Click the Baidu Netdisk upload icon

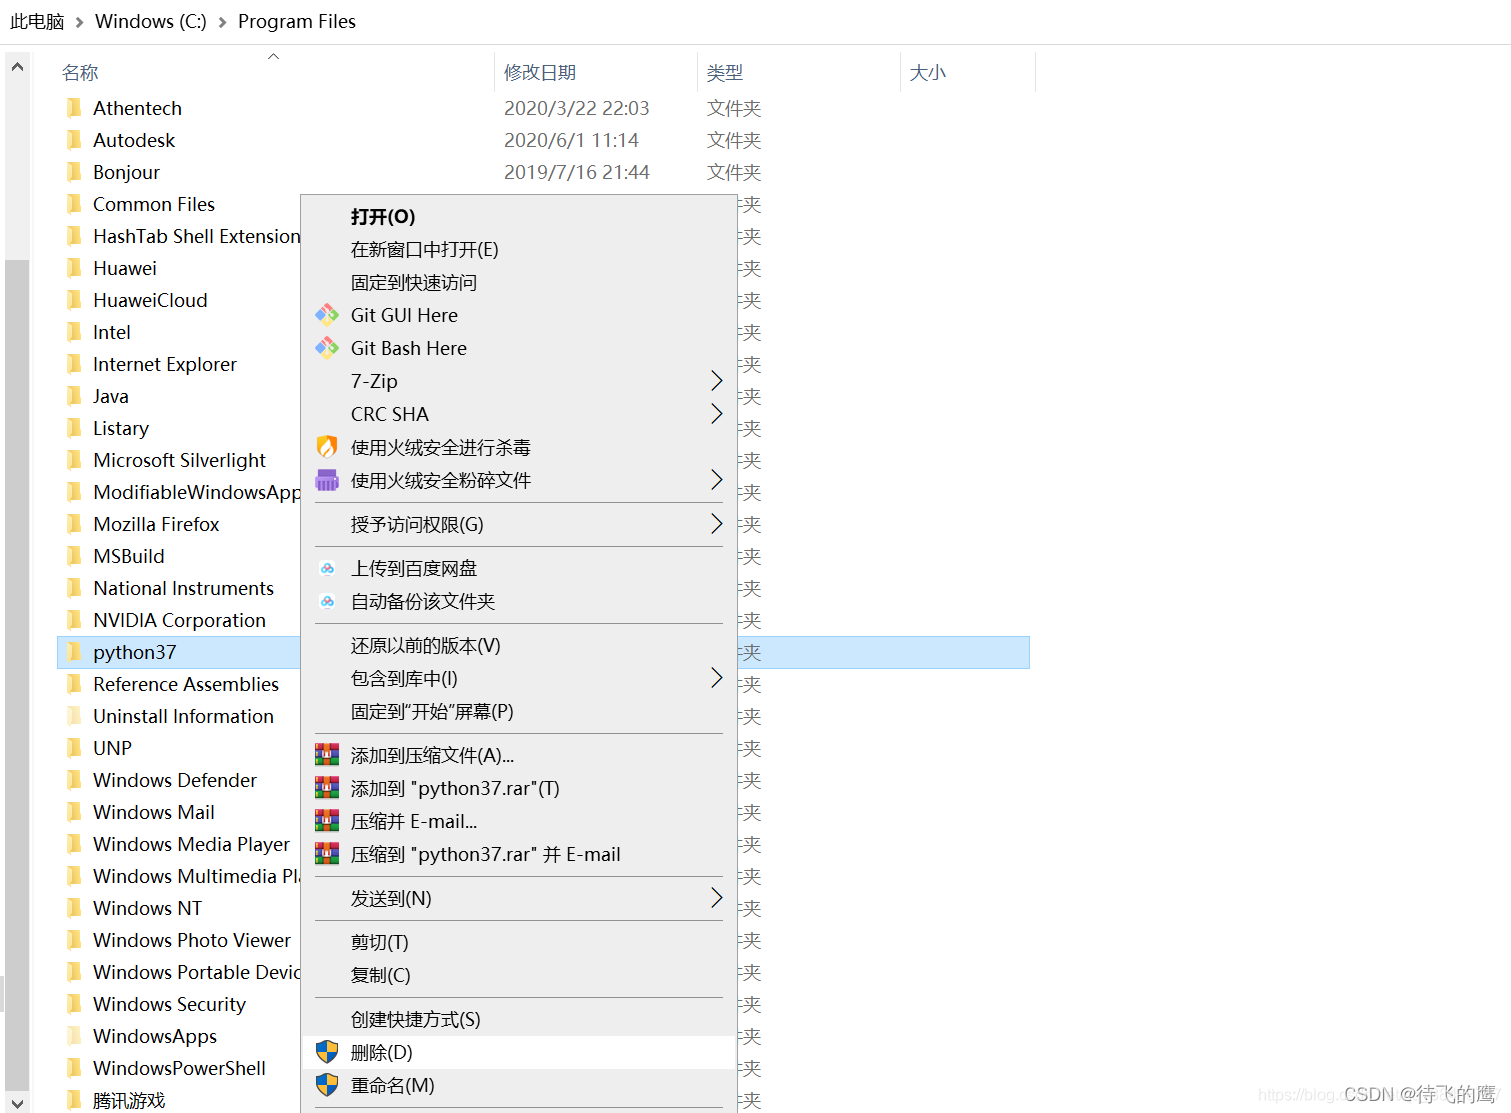click(x=327, y=568)
